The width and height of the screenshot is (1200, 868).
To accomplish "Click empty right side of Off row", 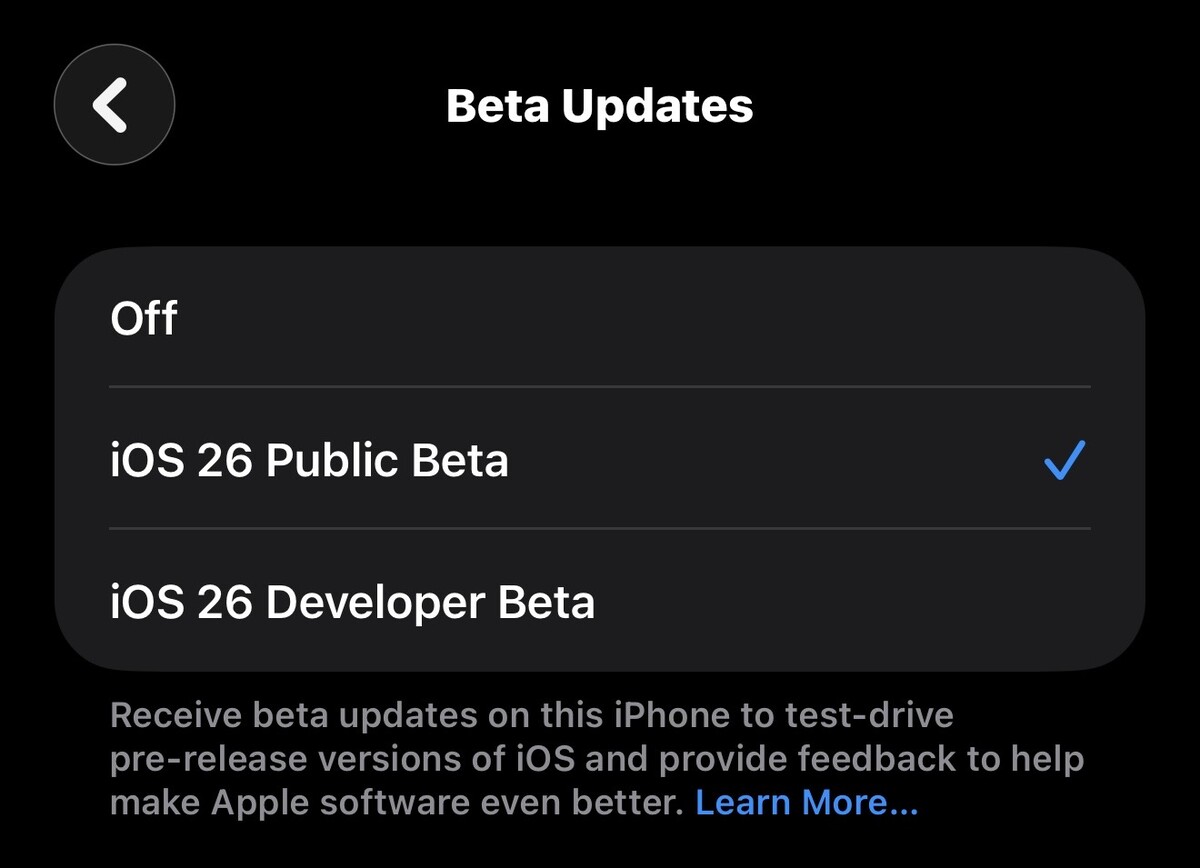I will (900, 319).
